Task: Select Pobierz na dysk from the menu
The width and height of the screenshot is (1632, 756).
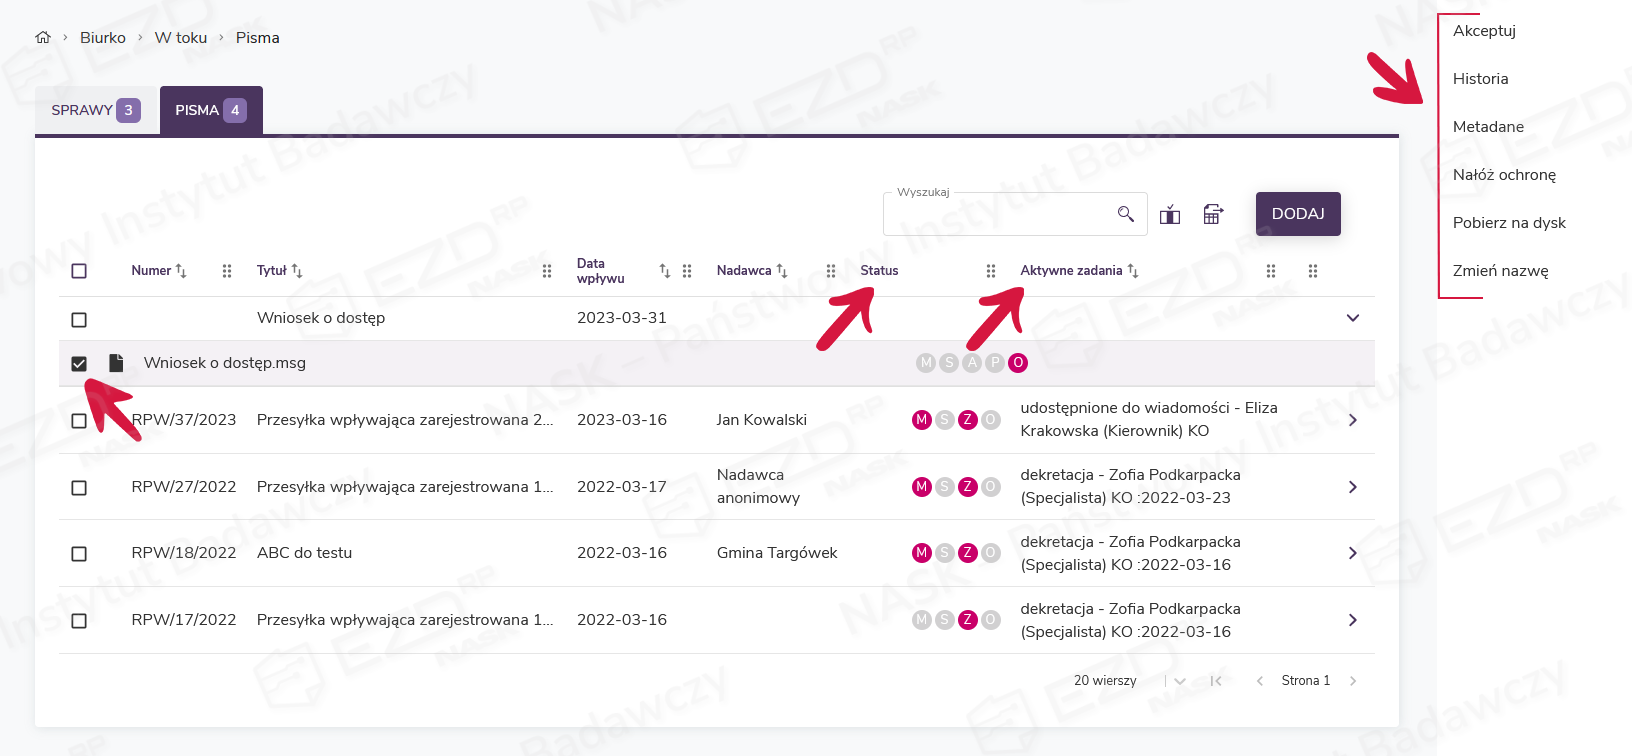Action: pyautogui.click(x=1509, y=223)
